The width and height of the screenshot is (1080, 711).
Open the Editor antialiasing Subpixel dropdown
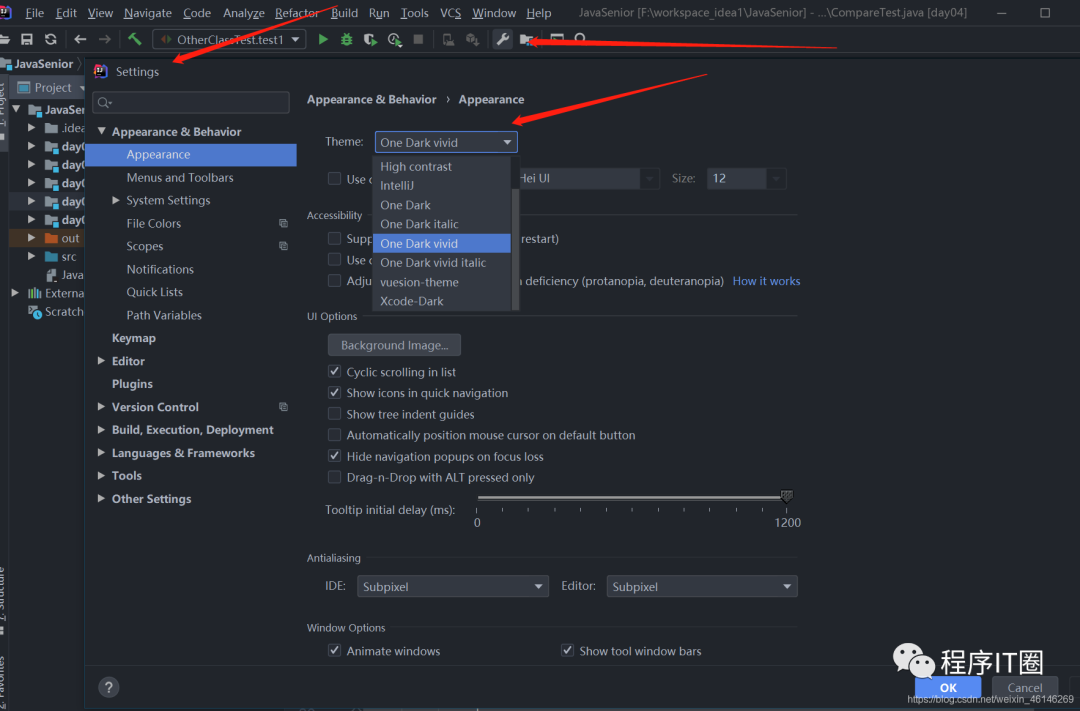click(x=702, y=586)
